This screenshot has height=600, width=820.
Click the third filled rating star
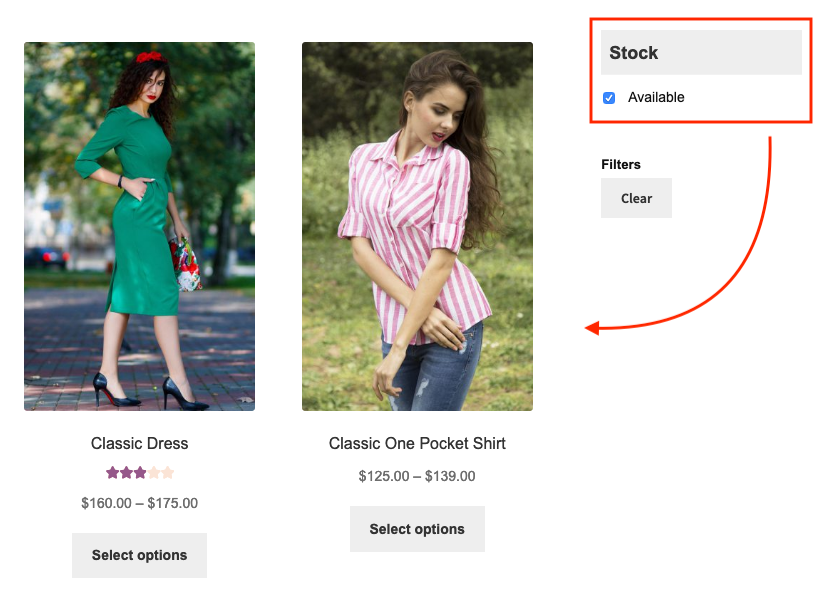point(140,473)
